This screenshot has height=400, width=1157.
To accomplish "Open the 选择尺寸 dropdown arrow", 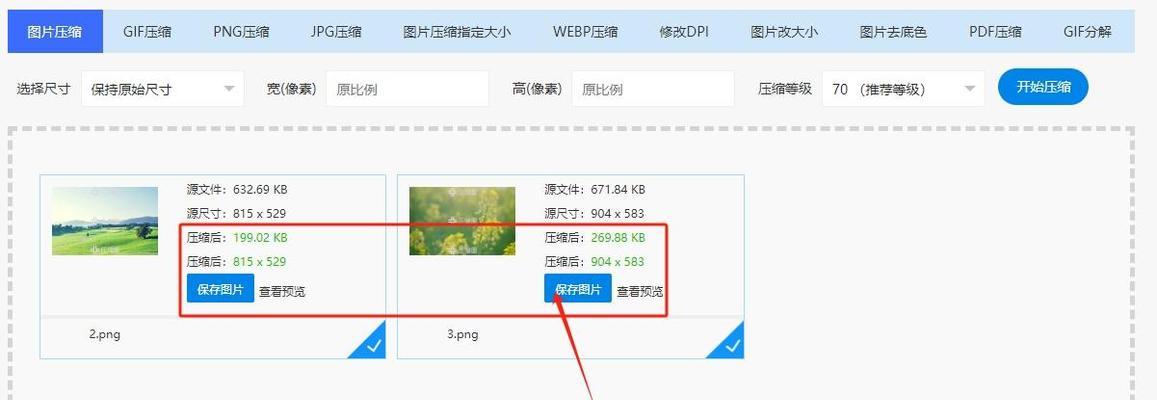I will coord(229,89).
